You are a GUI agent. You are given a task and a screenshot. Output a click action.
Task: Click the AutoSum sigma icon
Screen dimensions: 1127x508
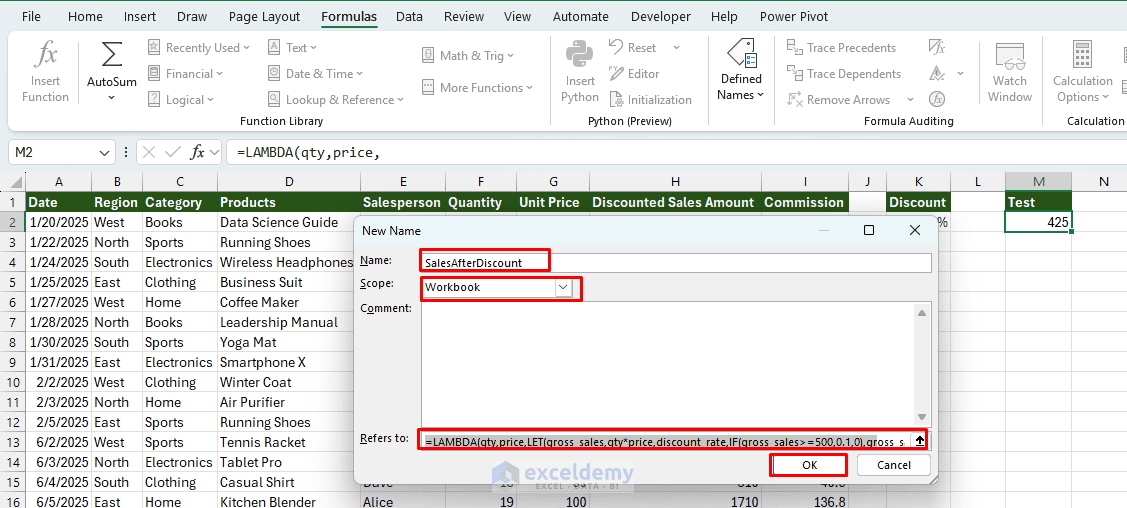click(x=111, y=55)
